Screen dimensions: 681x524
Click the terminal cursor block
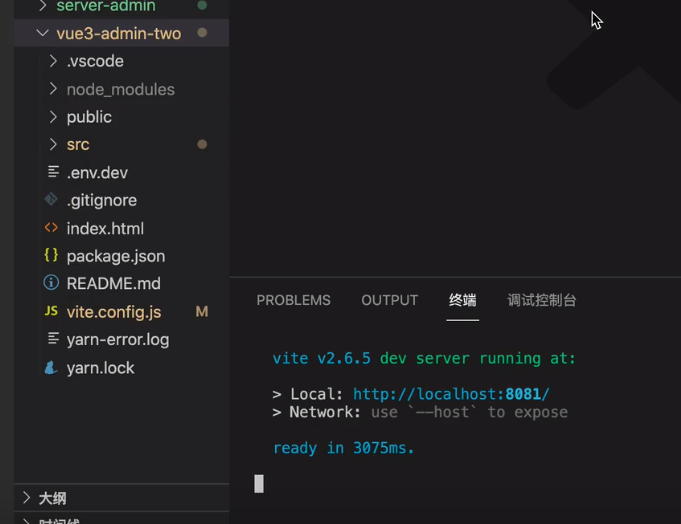(x=259, y=484)
